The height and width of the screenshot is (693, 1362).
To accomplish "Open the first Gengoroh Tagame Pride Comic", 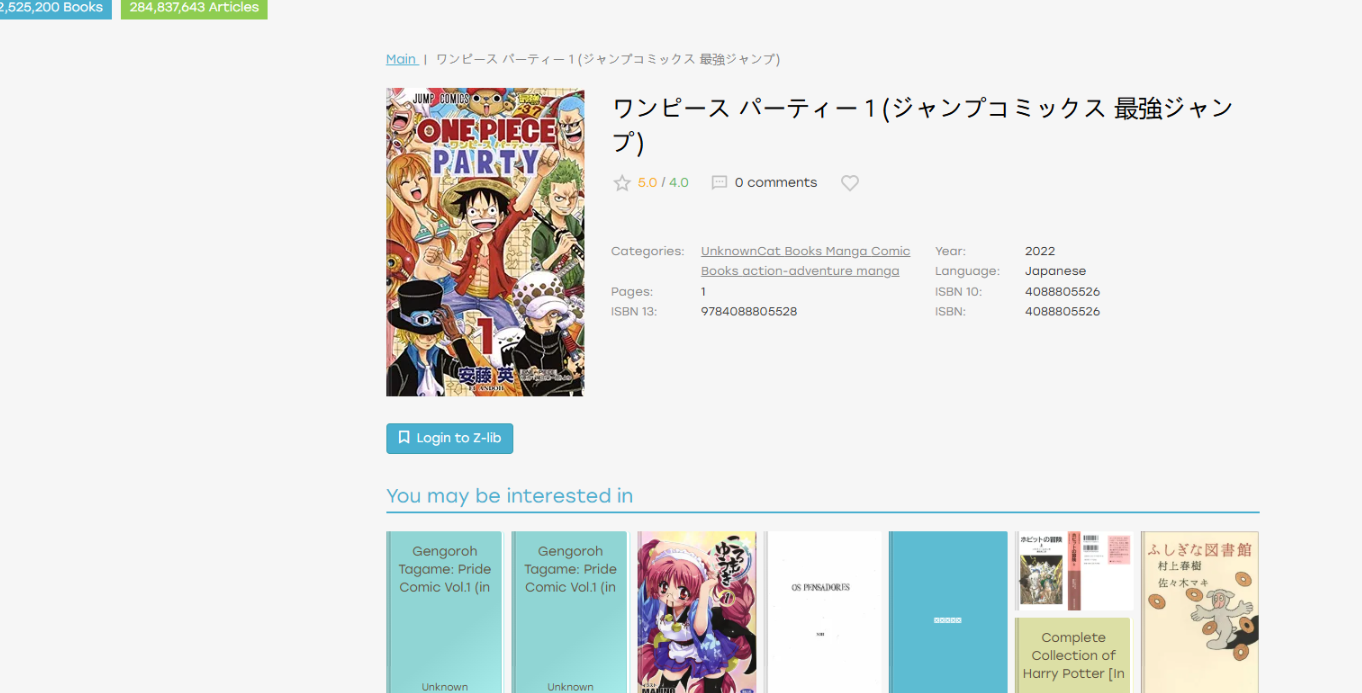I will point(444,611).
